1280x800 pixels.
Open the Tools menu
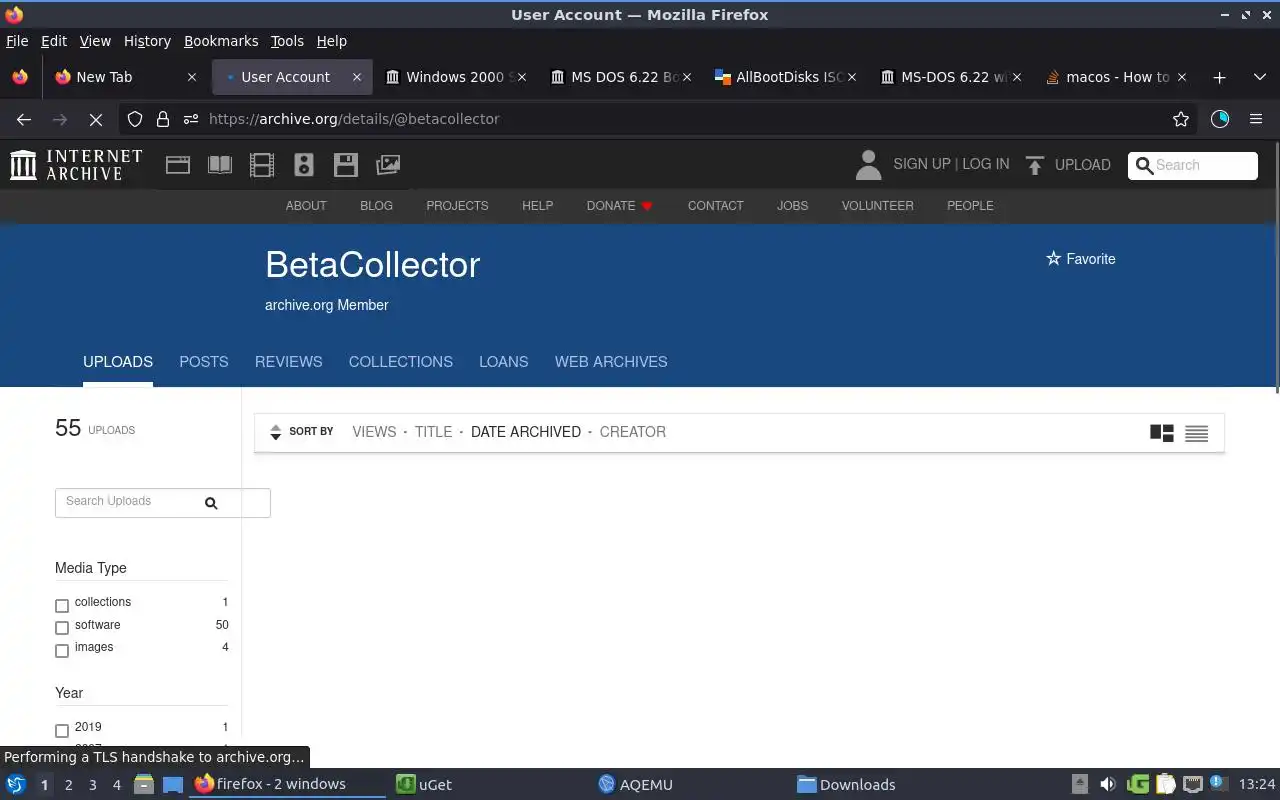click(x=287, y=41)
